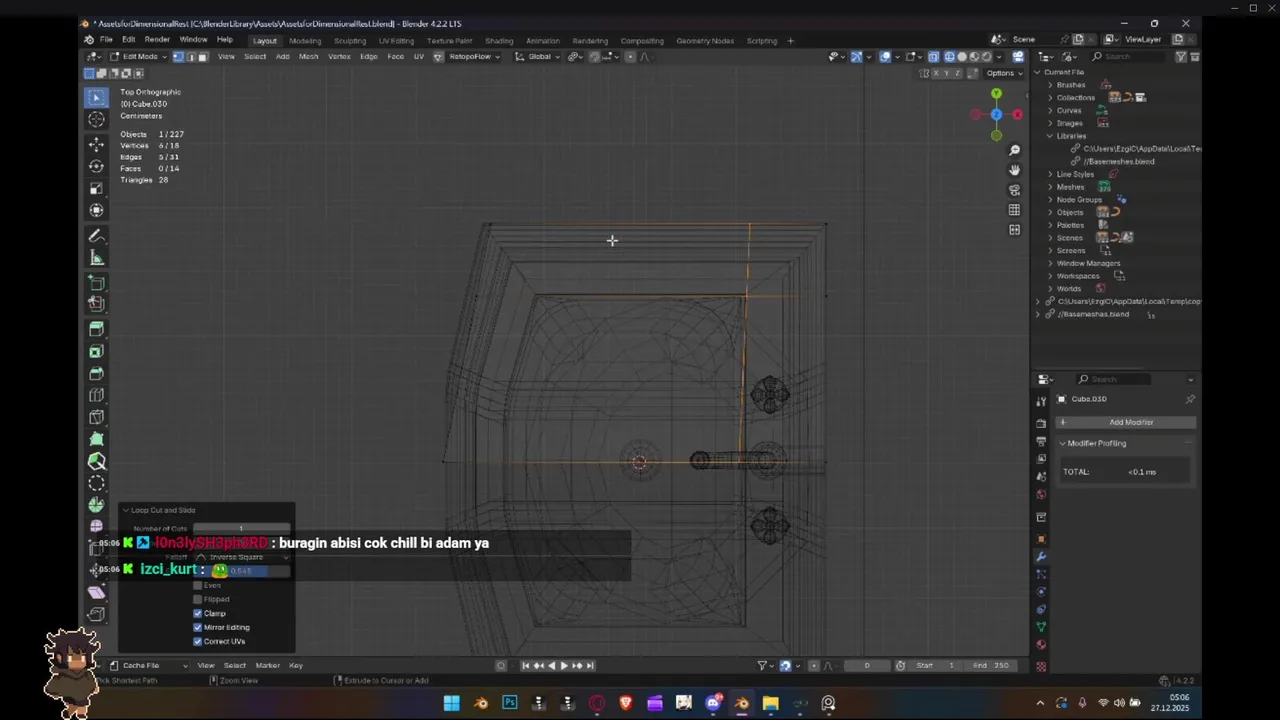The image size is (1280, 720).
Task: Enable vertex select mode
Action: [178, 57]
